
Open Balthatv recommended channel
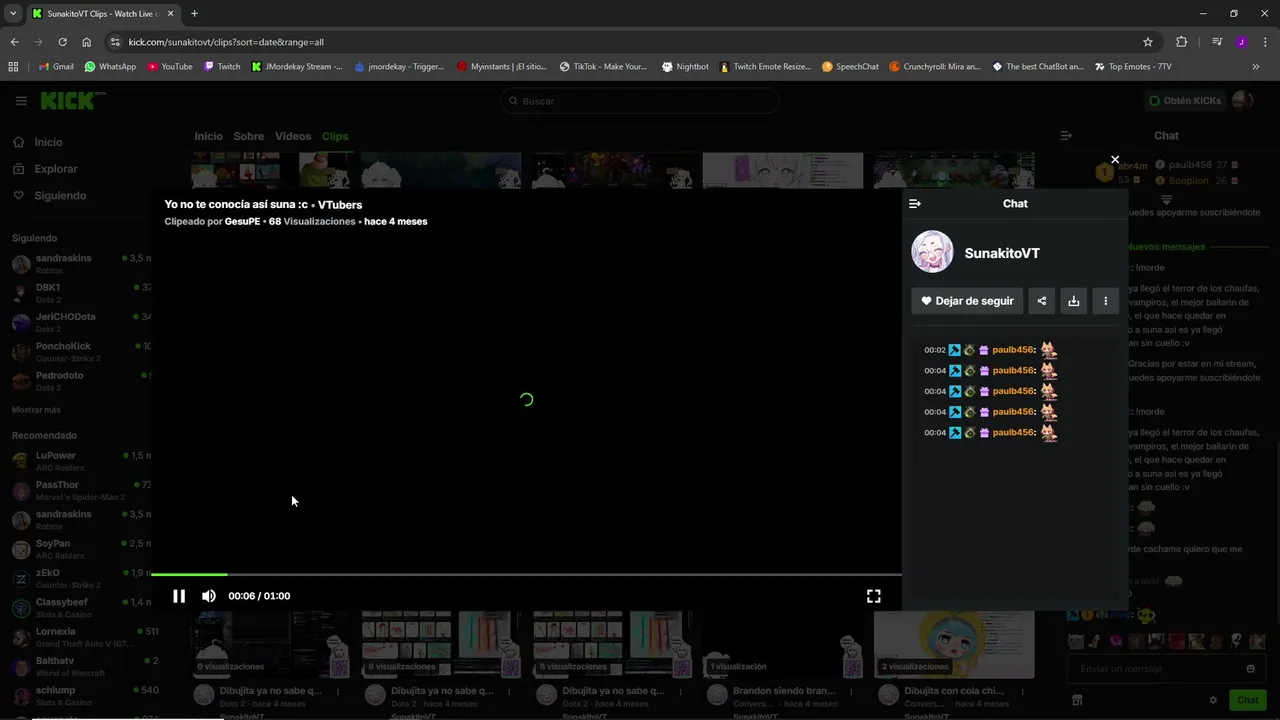click(80, 666)
